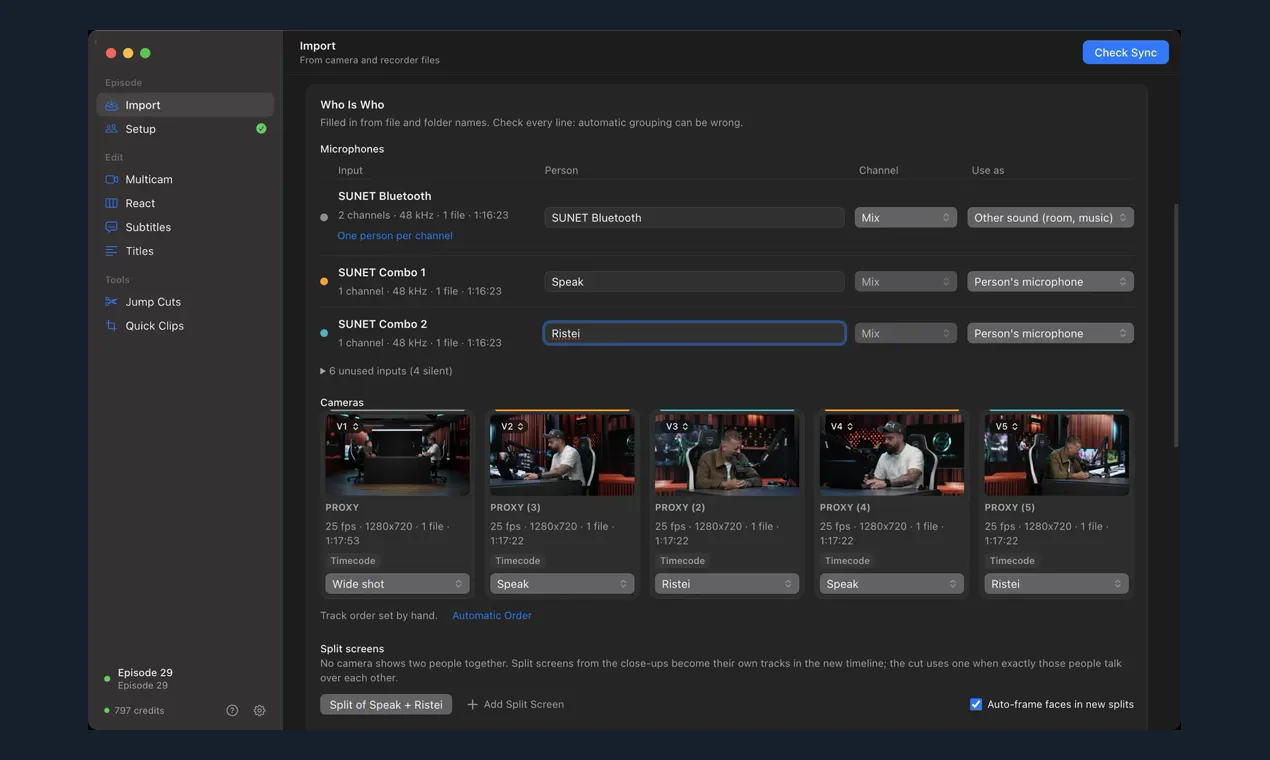Click the gray color dot for SUNET Bluetooth
Screen dimensions: 1270x760
click(324, 217)
